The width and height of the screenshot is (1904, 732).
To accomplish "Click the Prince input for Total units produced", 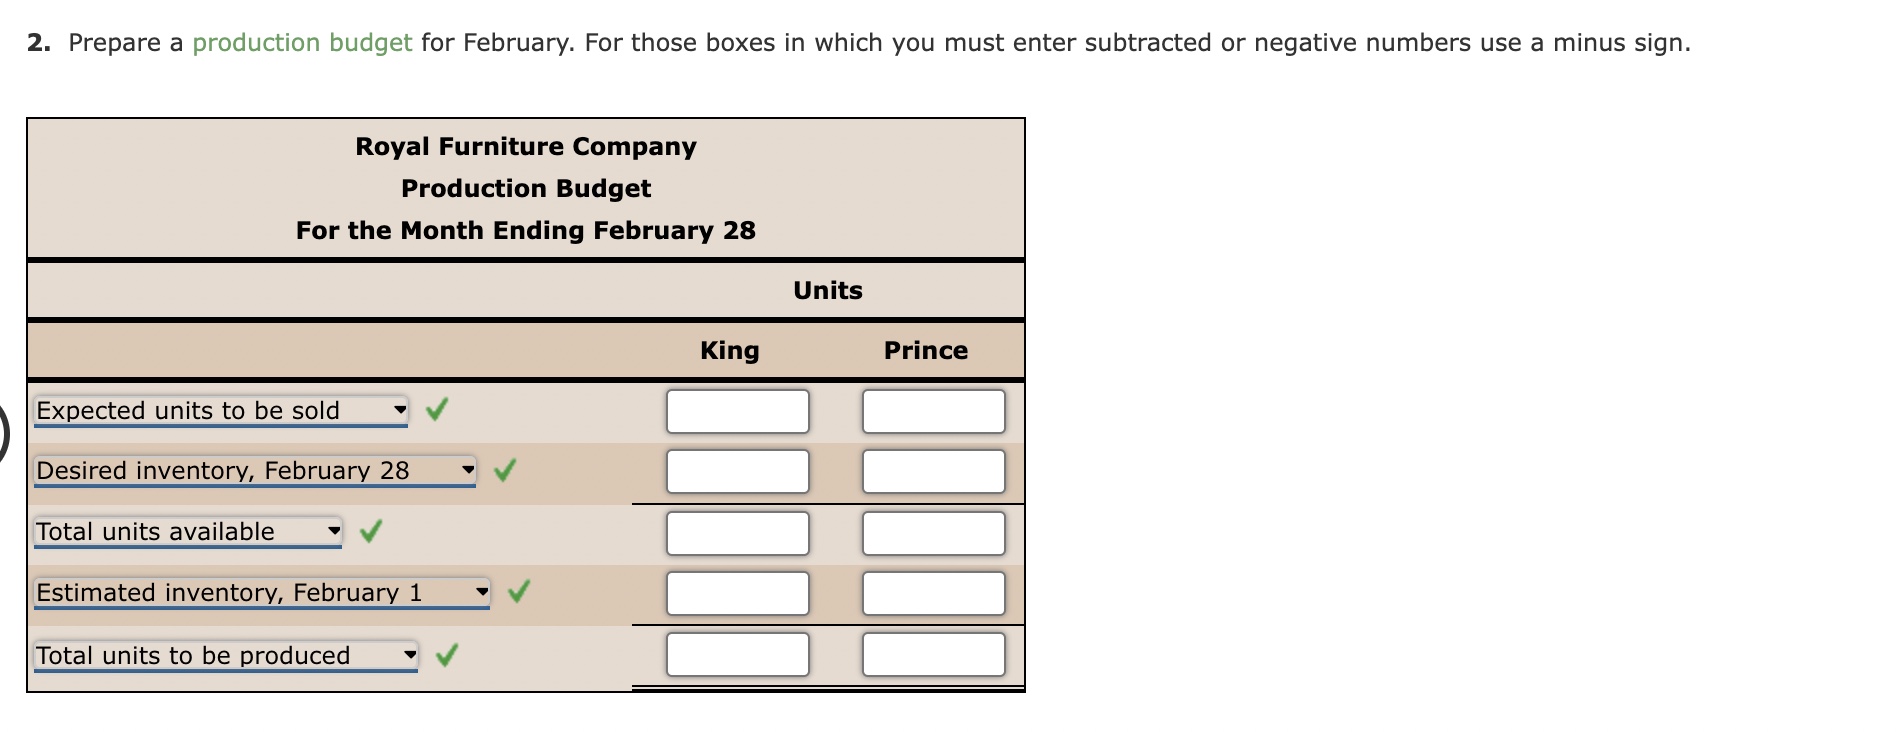I will (932, 655).
